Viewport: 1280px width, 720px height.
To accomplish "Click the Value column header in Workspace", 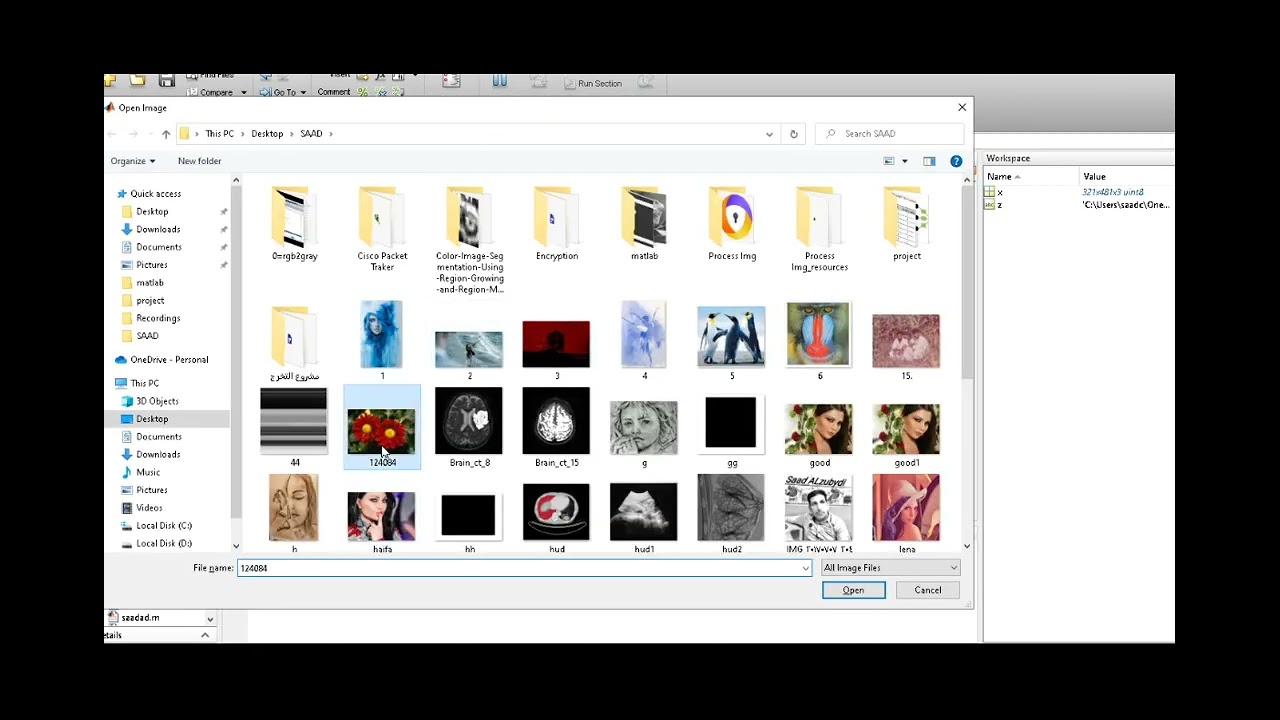I will point(1126,177).
